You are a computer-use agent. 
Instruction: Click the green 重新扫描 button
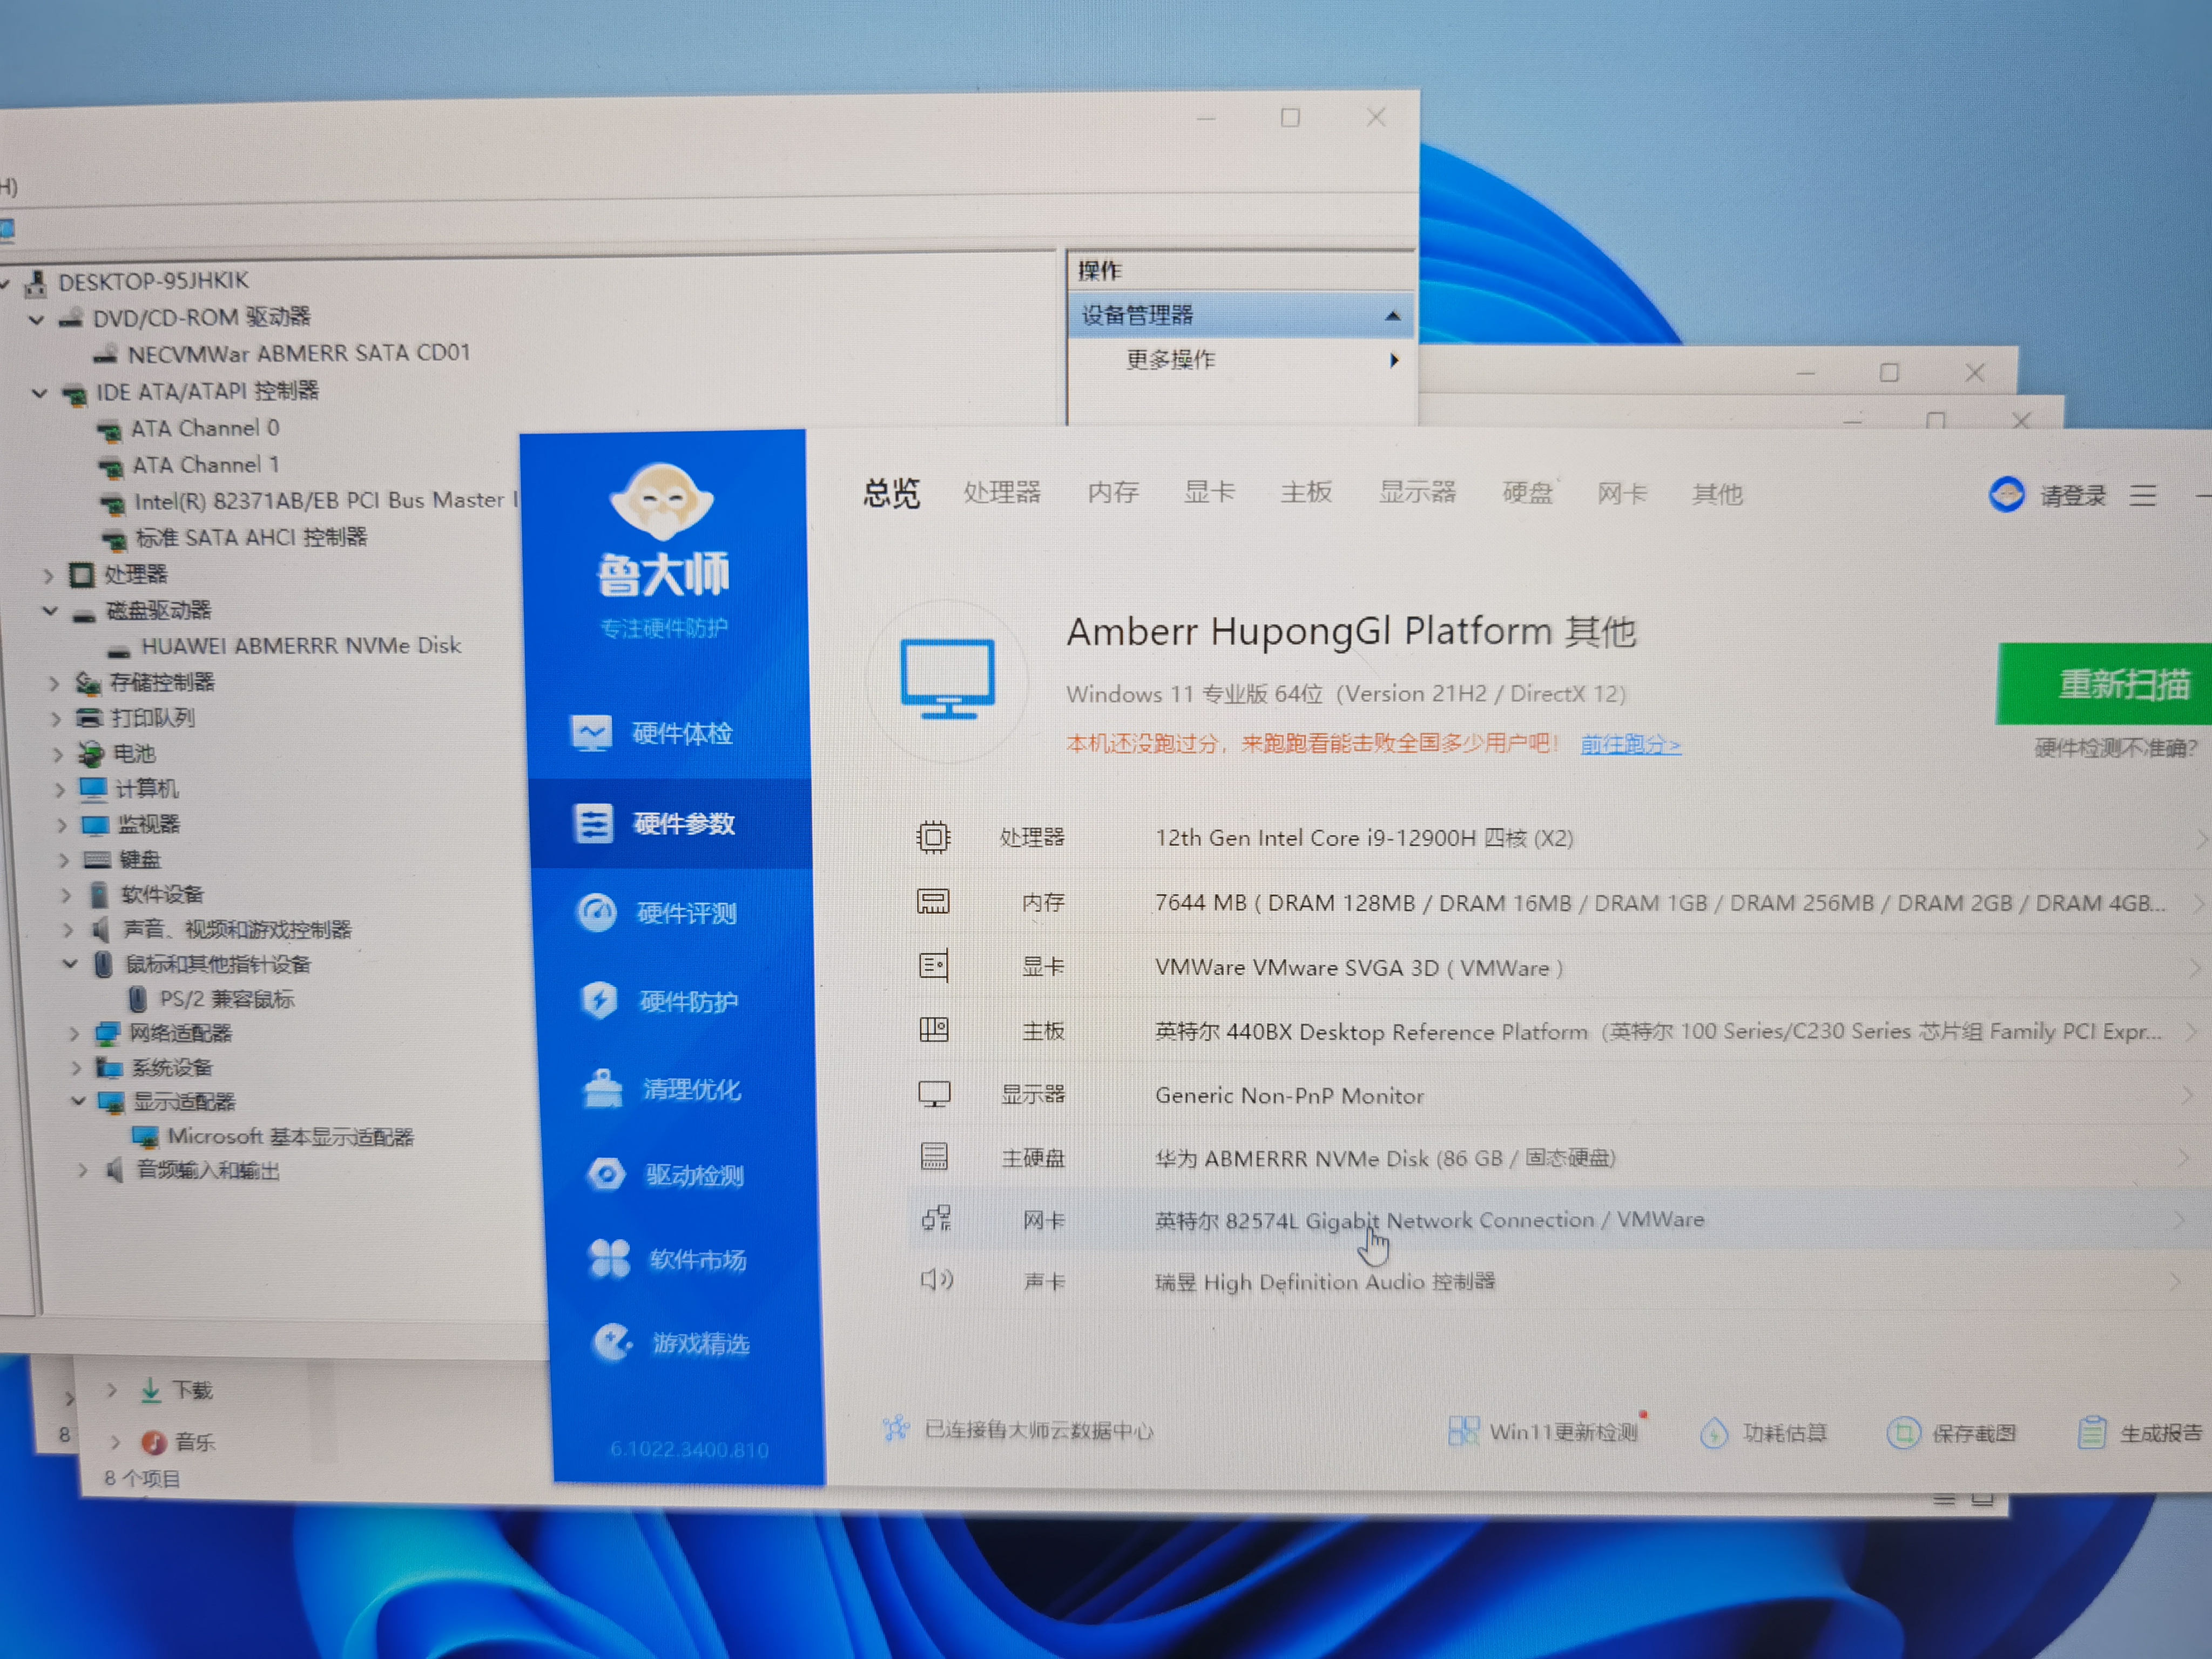tap(2104, 684)
